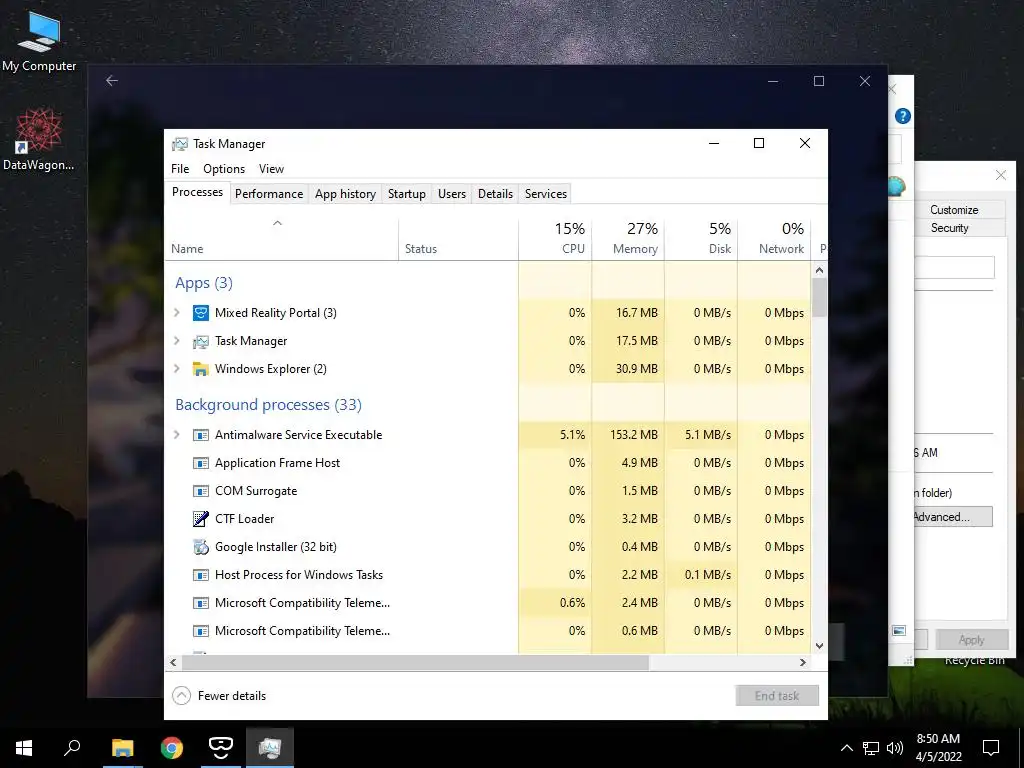Switch to the Performance tab

(269, 194)
